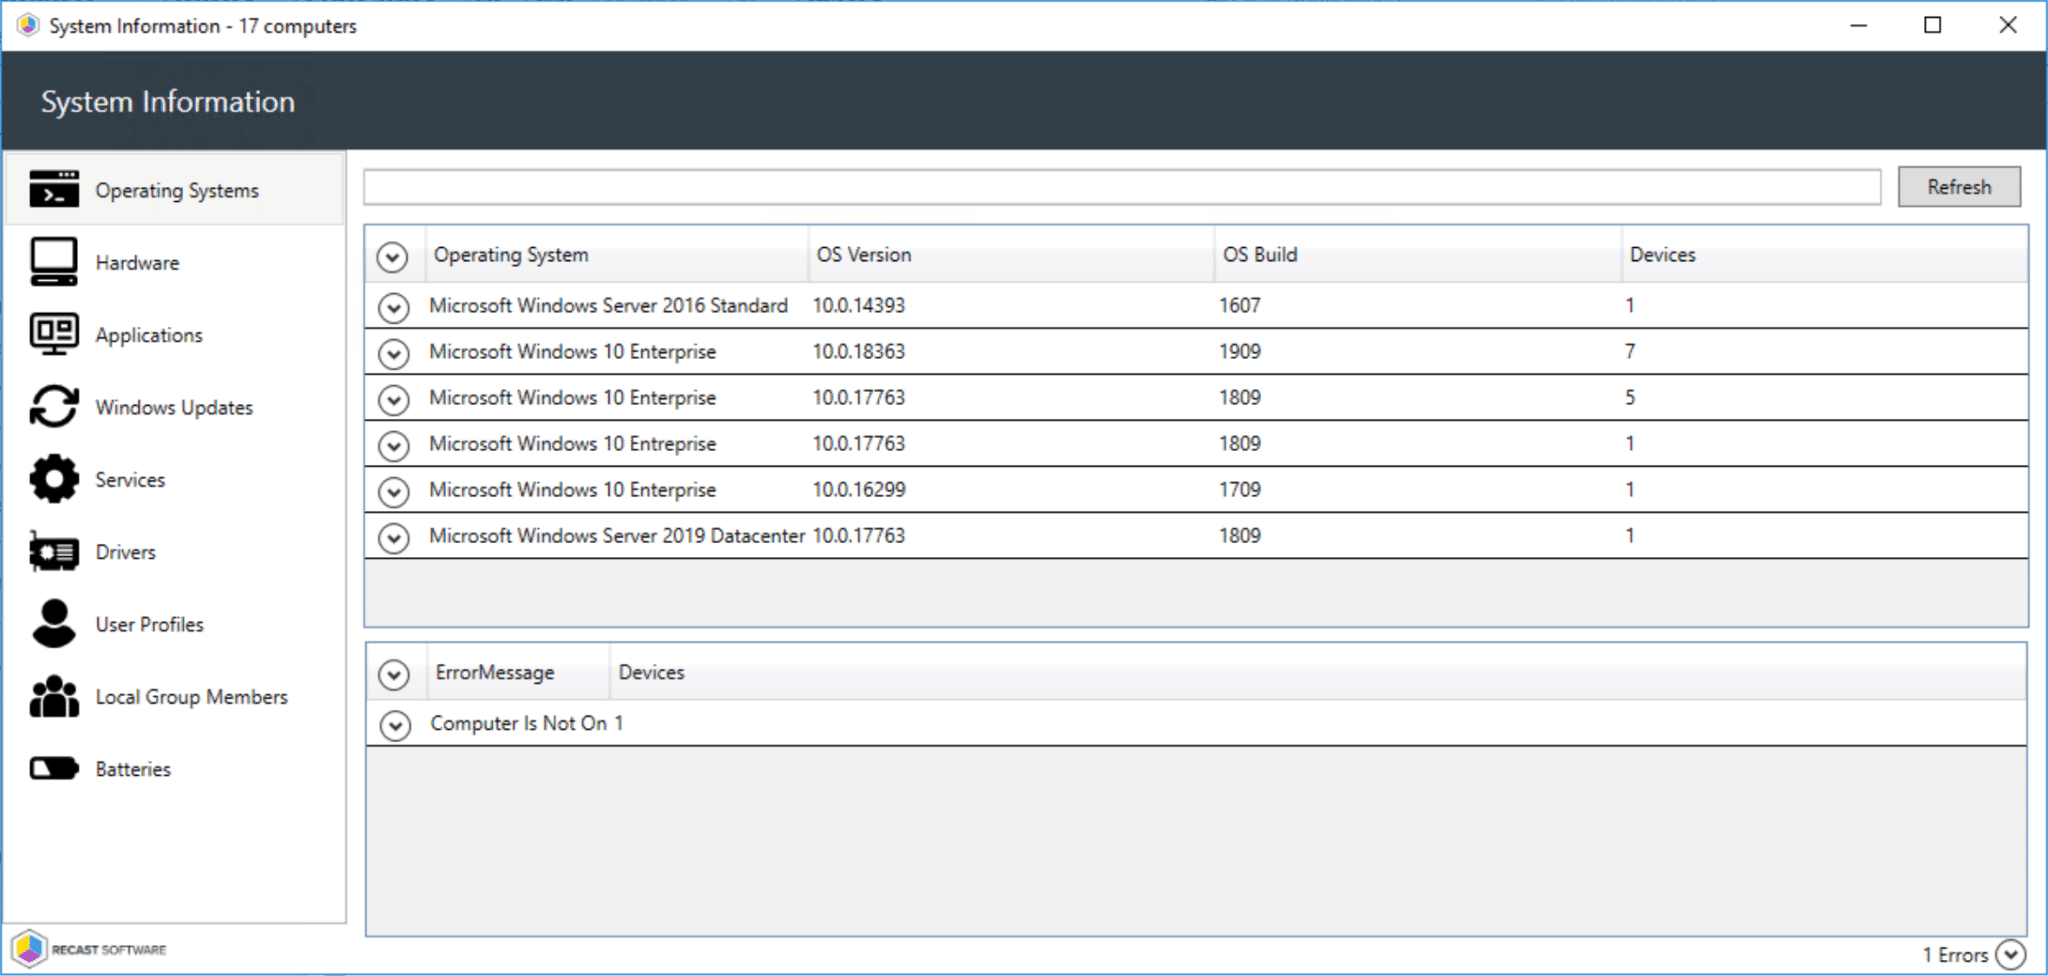
Task: Expand the Windows 10 Enterprise 1909 row
Action: point(394,353)
